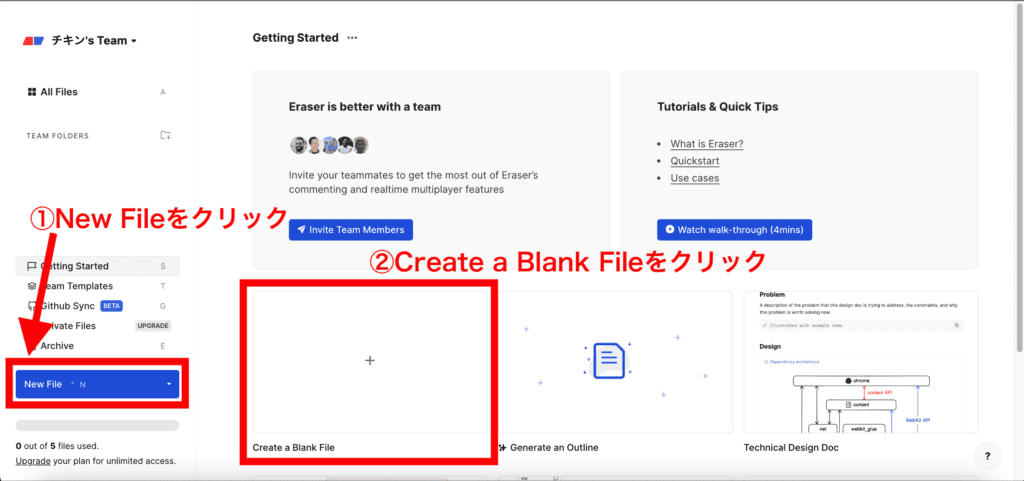Select Getting Started in sidebar

pos(97,266)
